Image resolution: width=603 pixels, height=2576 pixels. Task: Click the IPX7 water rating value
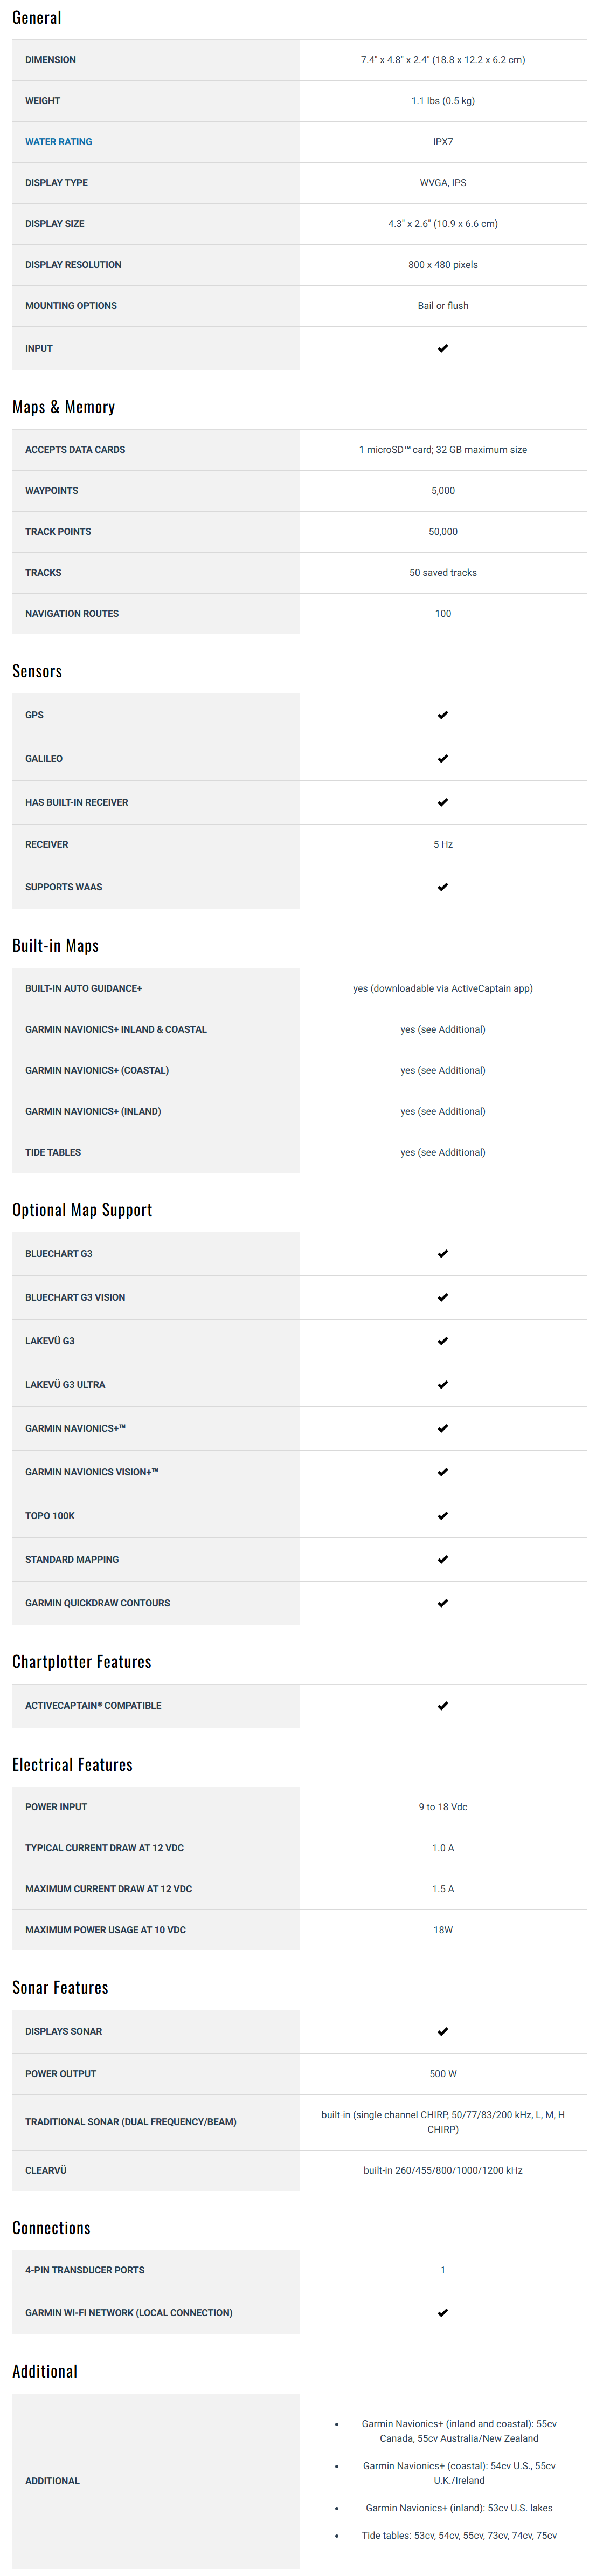pyautogui.click(x=443, y=142)
